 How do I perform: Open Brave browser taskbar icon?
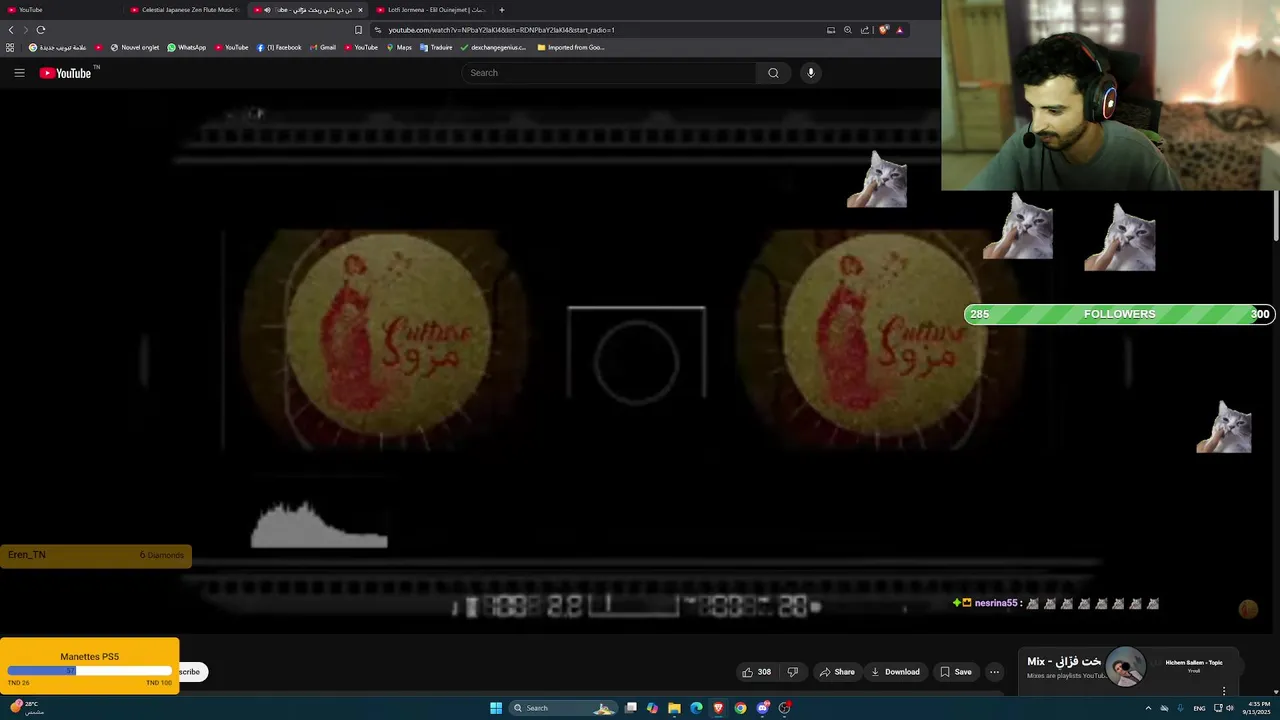pos(718,708)
